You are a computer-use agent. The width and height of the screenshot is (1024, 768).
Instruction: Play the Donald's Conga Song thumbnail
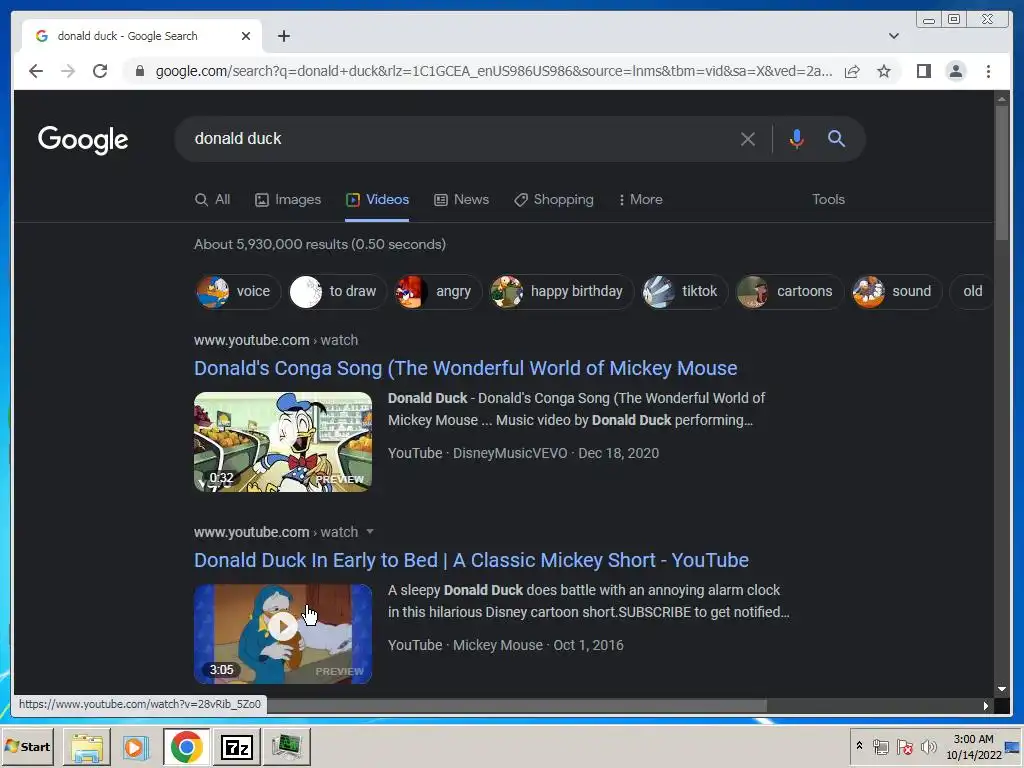[x=283, y=442]
